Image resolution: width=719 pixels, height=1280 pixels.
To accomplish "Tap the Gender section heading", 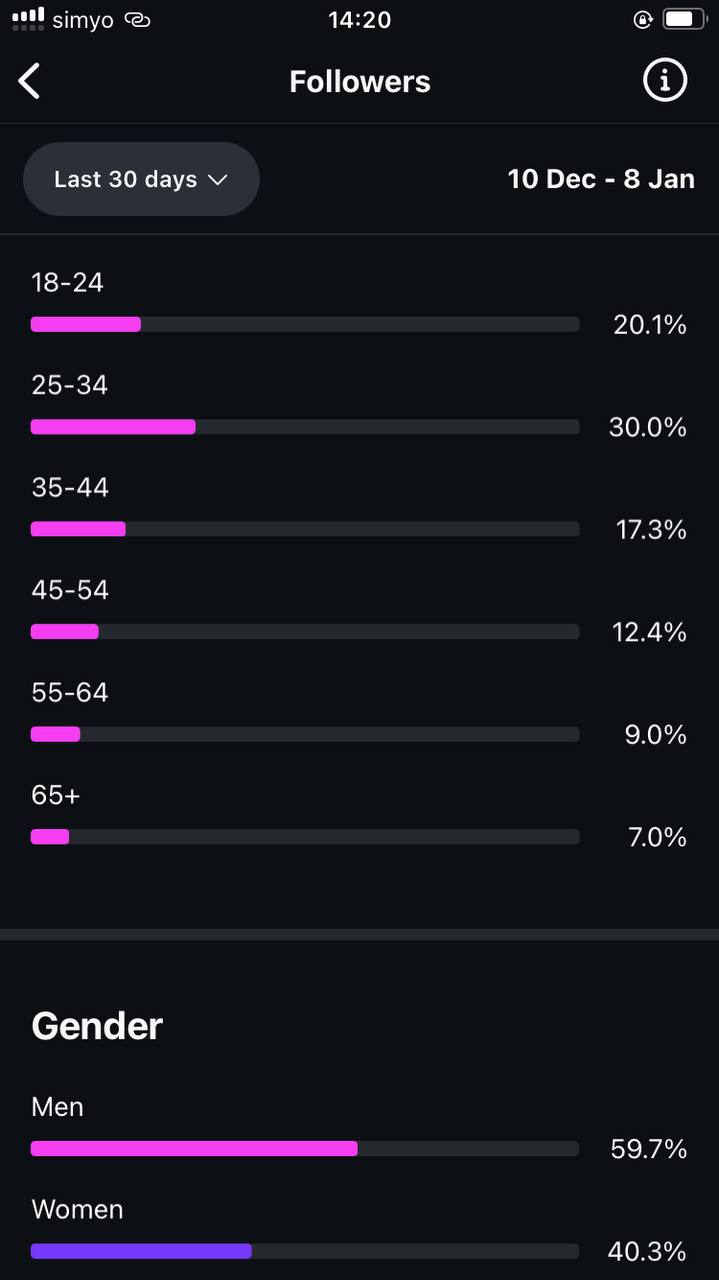I will click(97, 1026).
